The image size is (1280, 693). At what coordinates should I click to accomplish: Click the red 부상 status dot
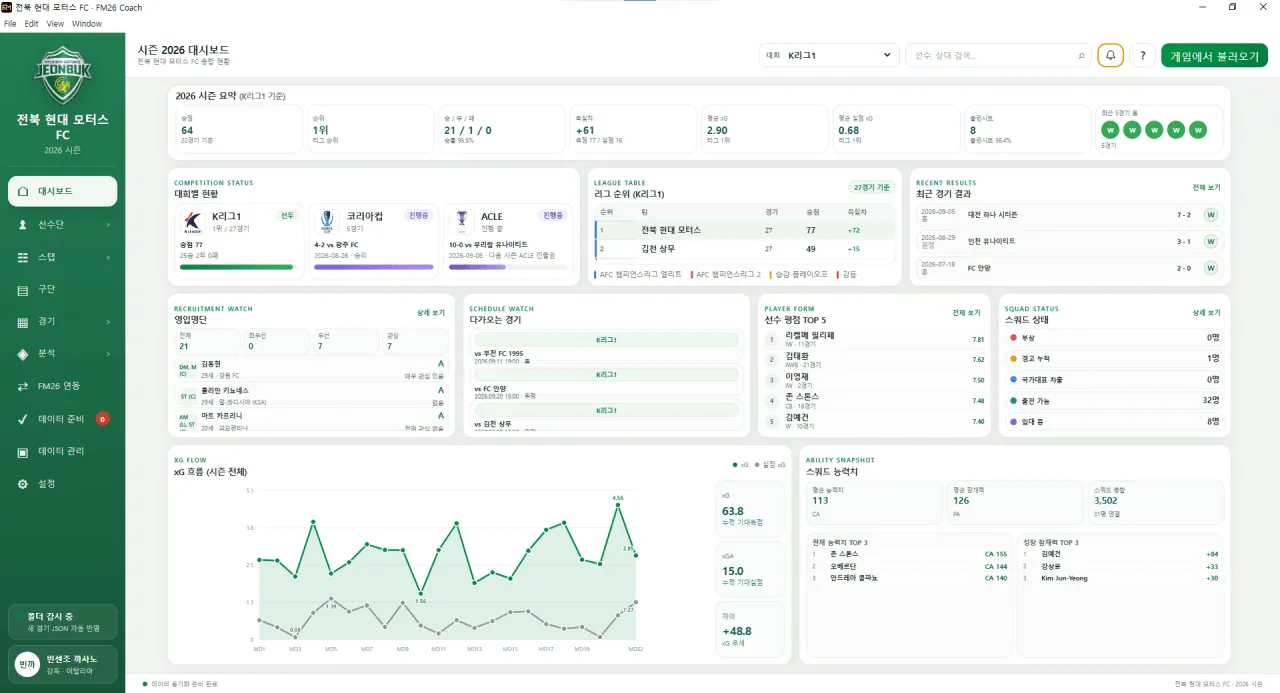[x=1014, y=338]
